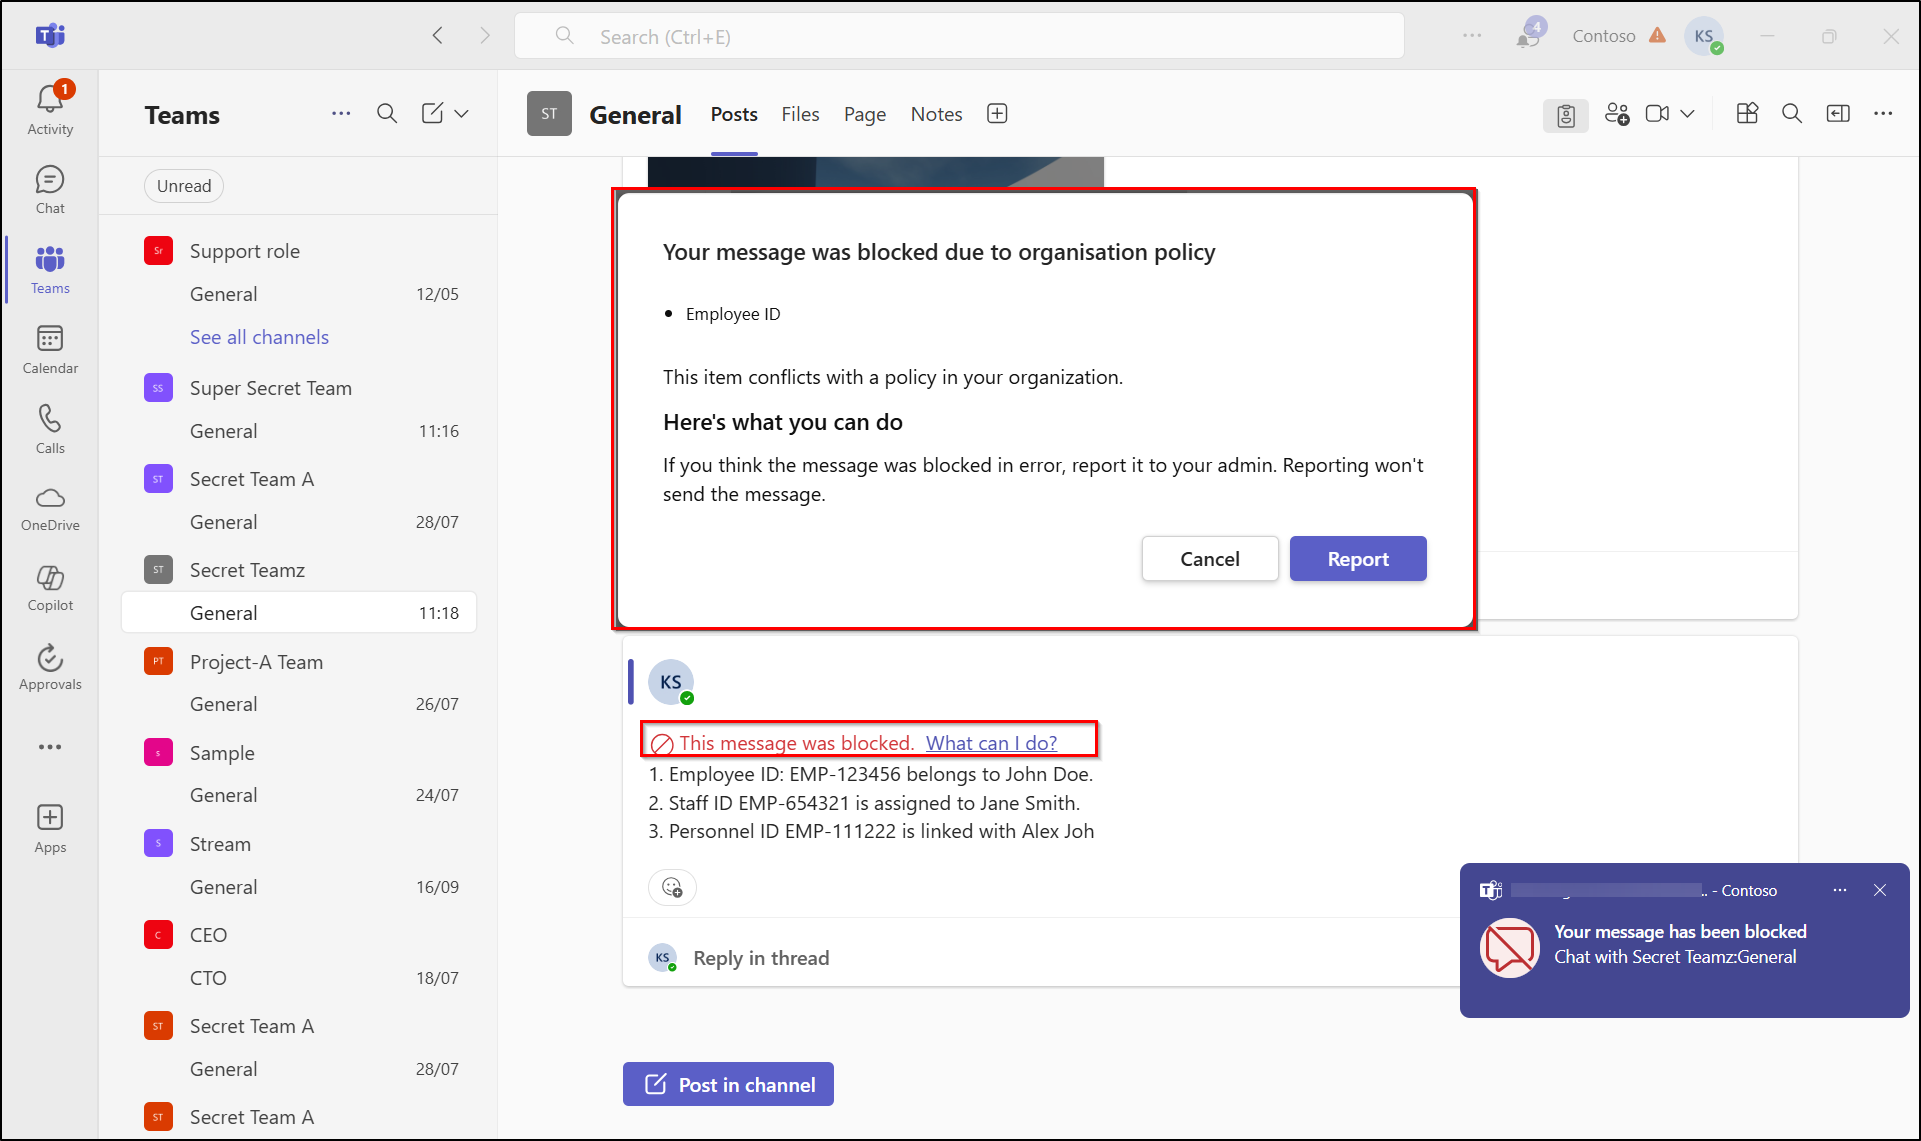Open the Chat section
The width and height of the screenshot is (1921, 1141).
(x=50, y=188)
